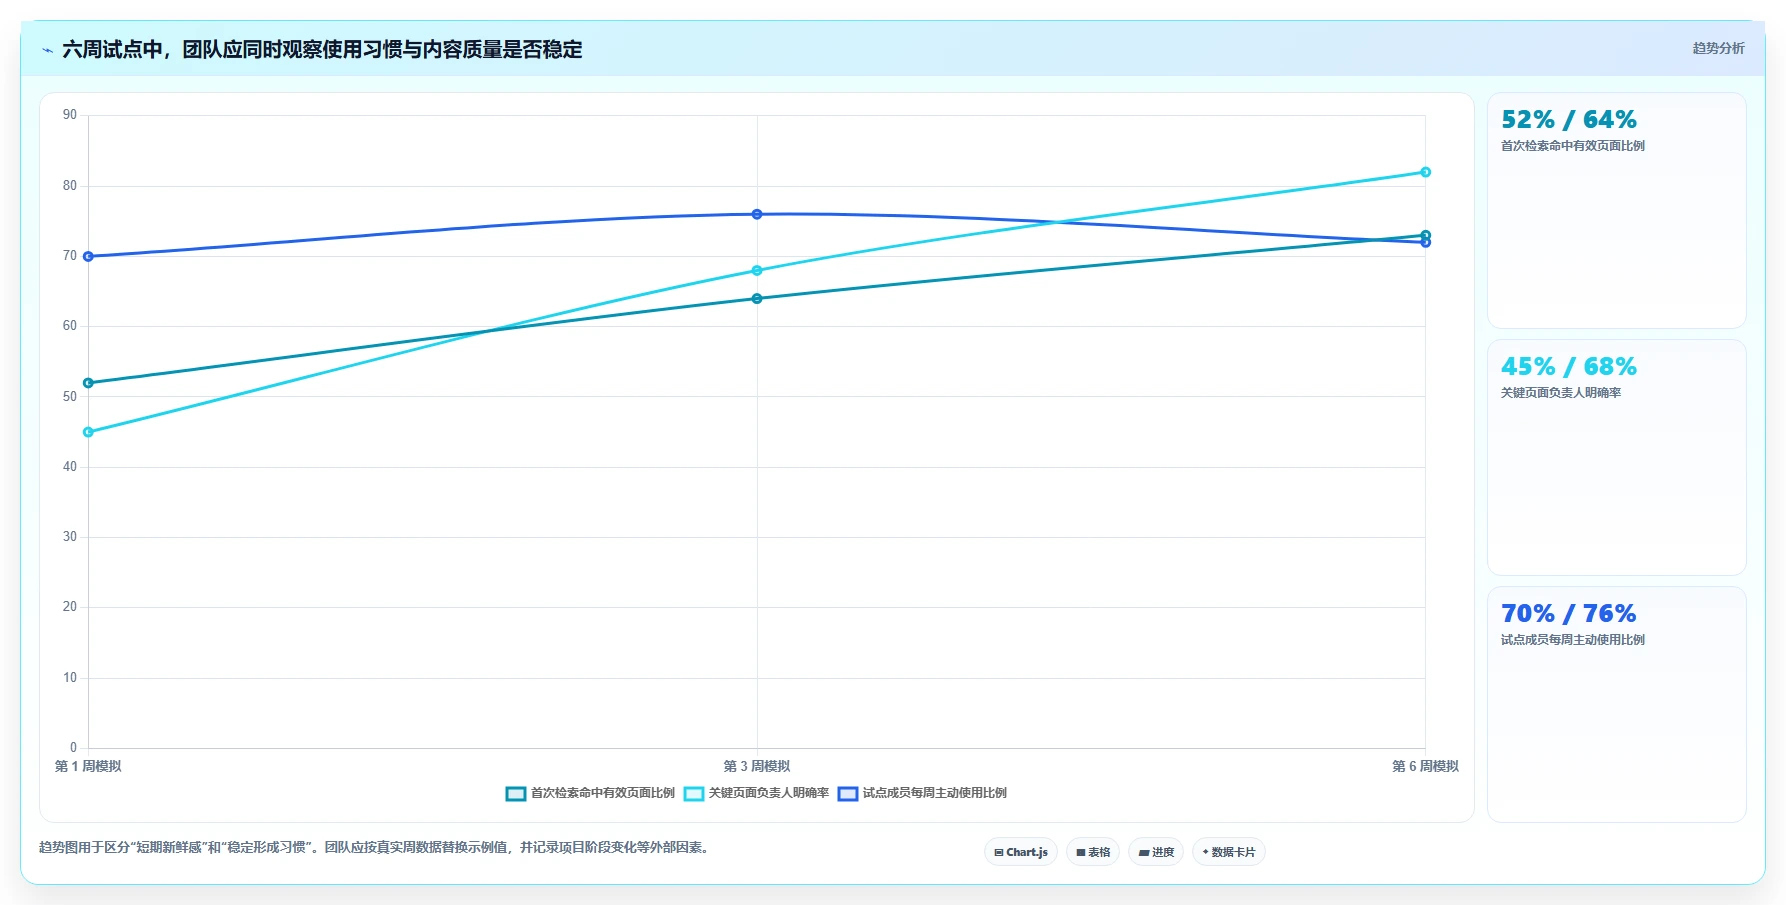The height and width of the screenshot is (905, 1786).
Task: Click the footnote text starting 趋势图用于区分
Action: 376,848
